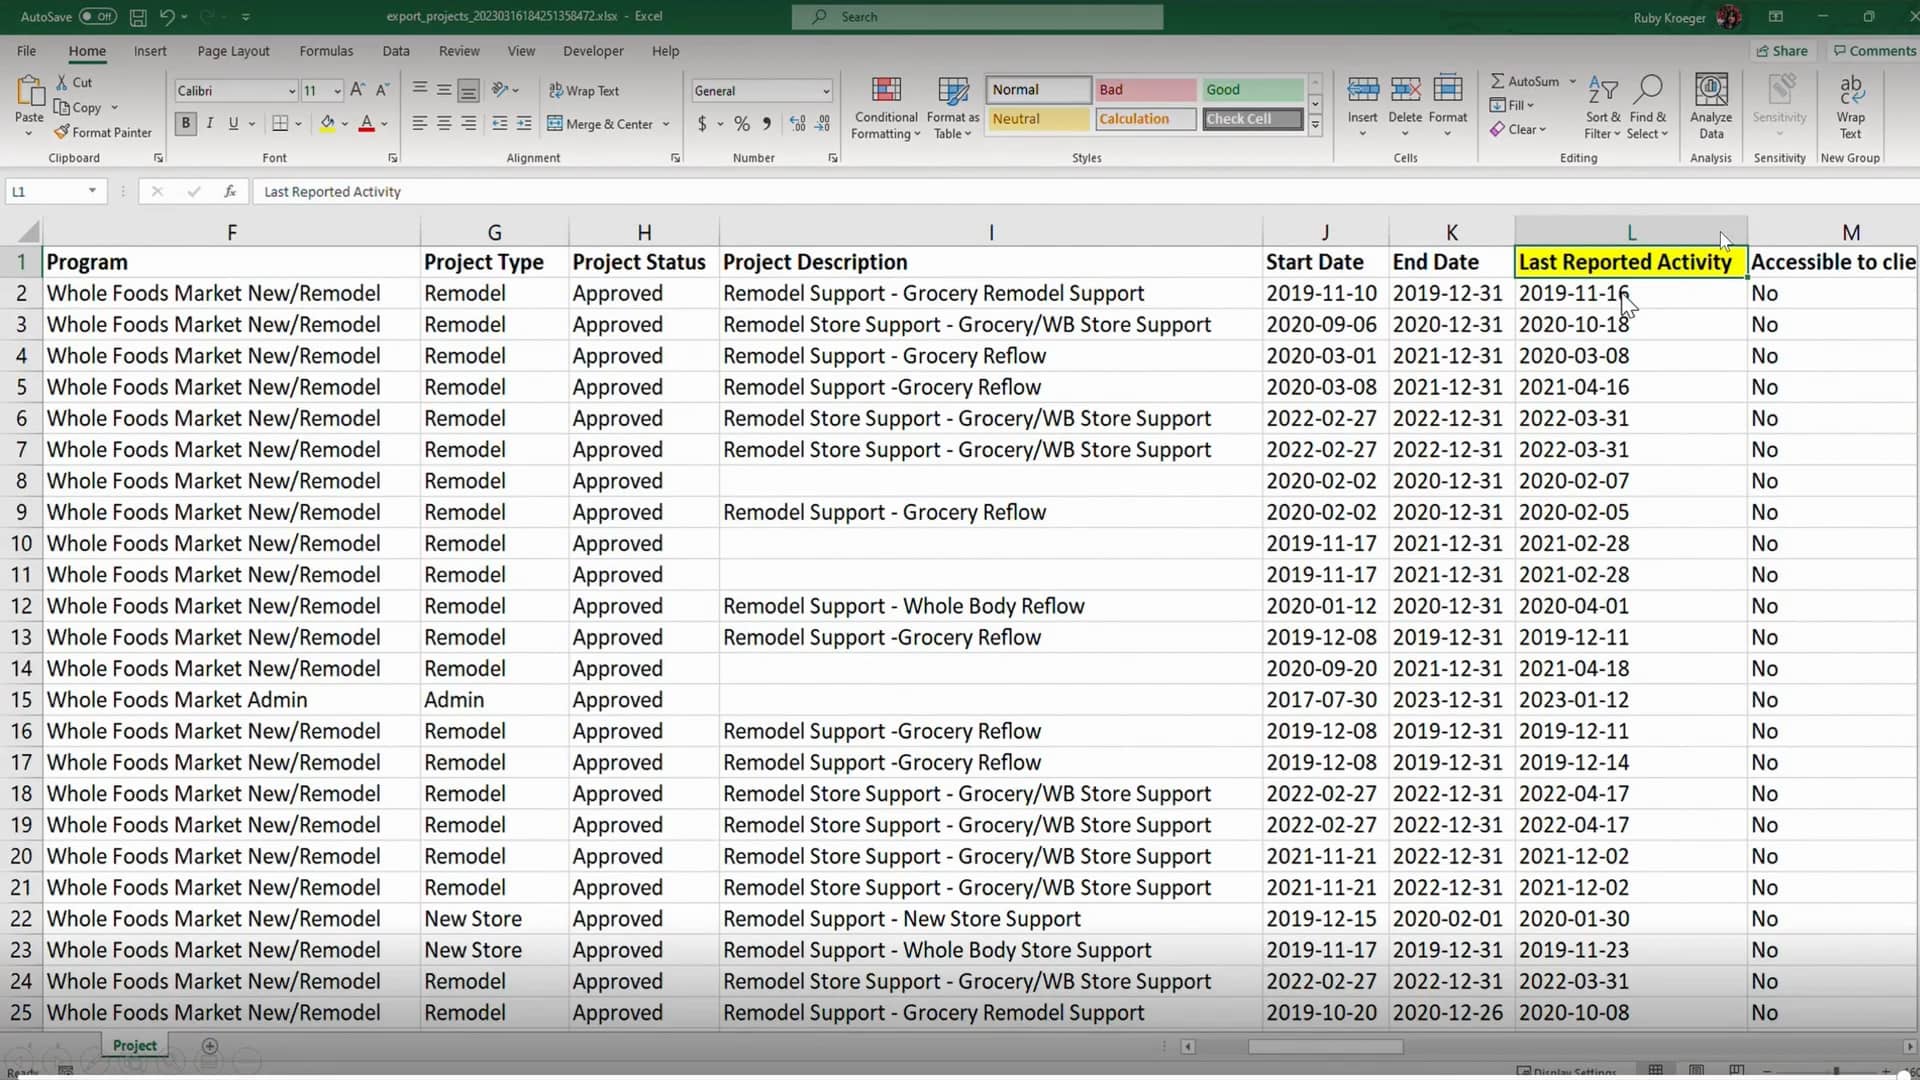Open the Name Box dropdown arrow
This screenshot has height=1080, width=1920.
pyautogui.click(x=92, y=191)
